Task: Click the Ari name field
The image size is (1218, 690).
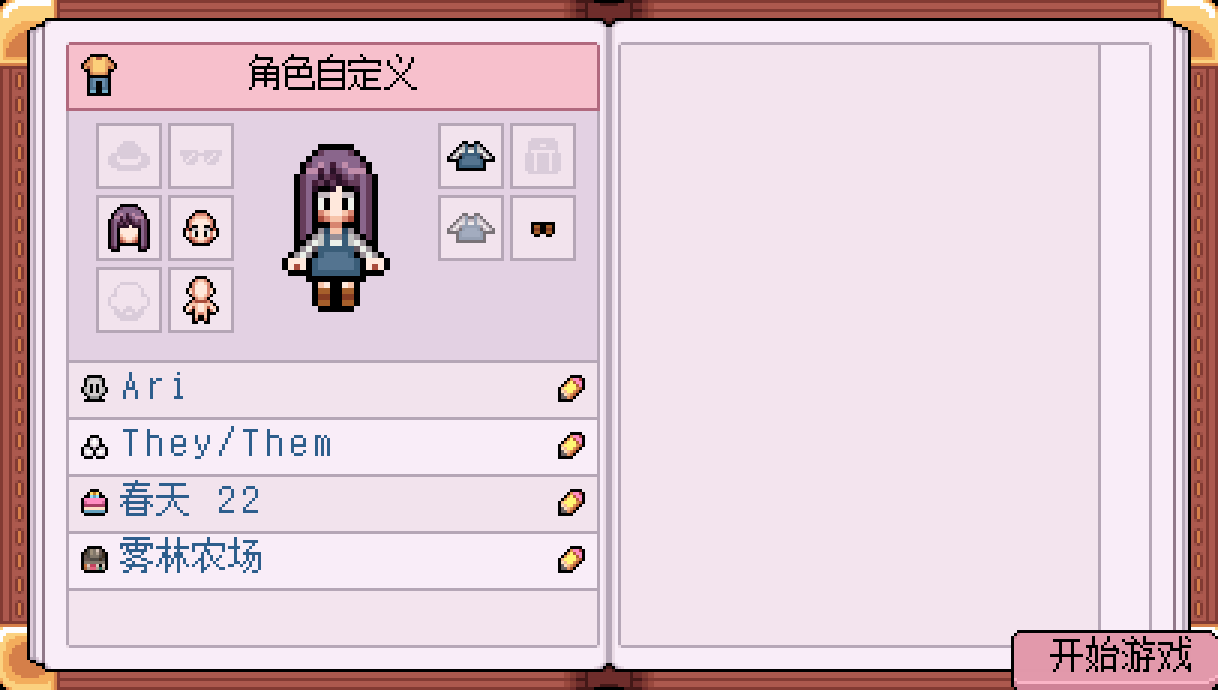Action: (x=333, y=389)
